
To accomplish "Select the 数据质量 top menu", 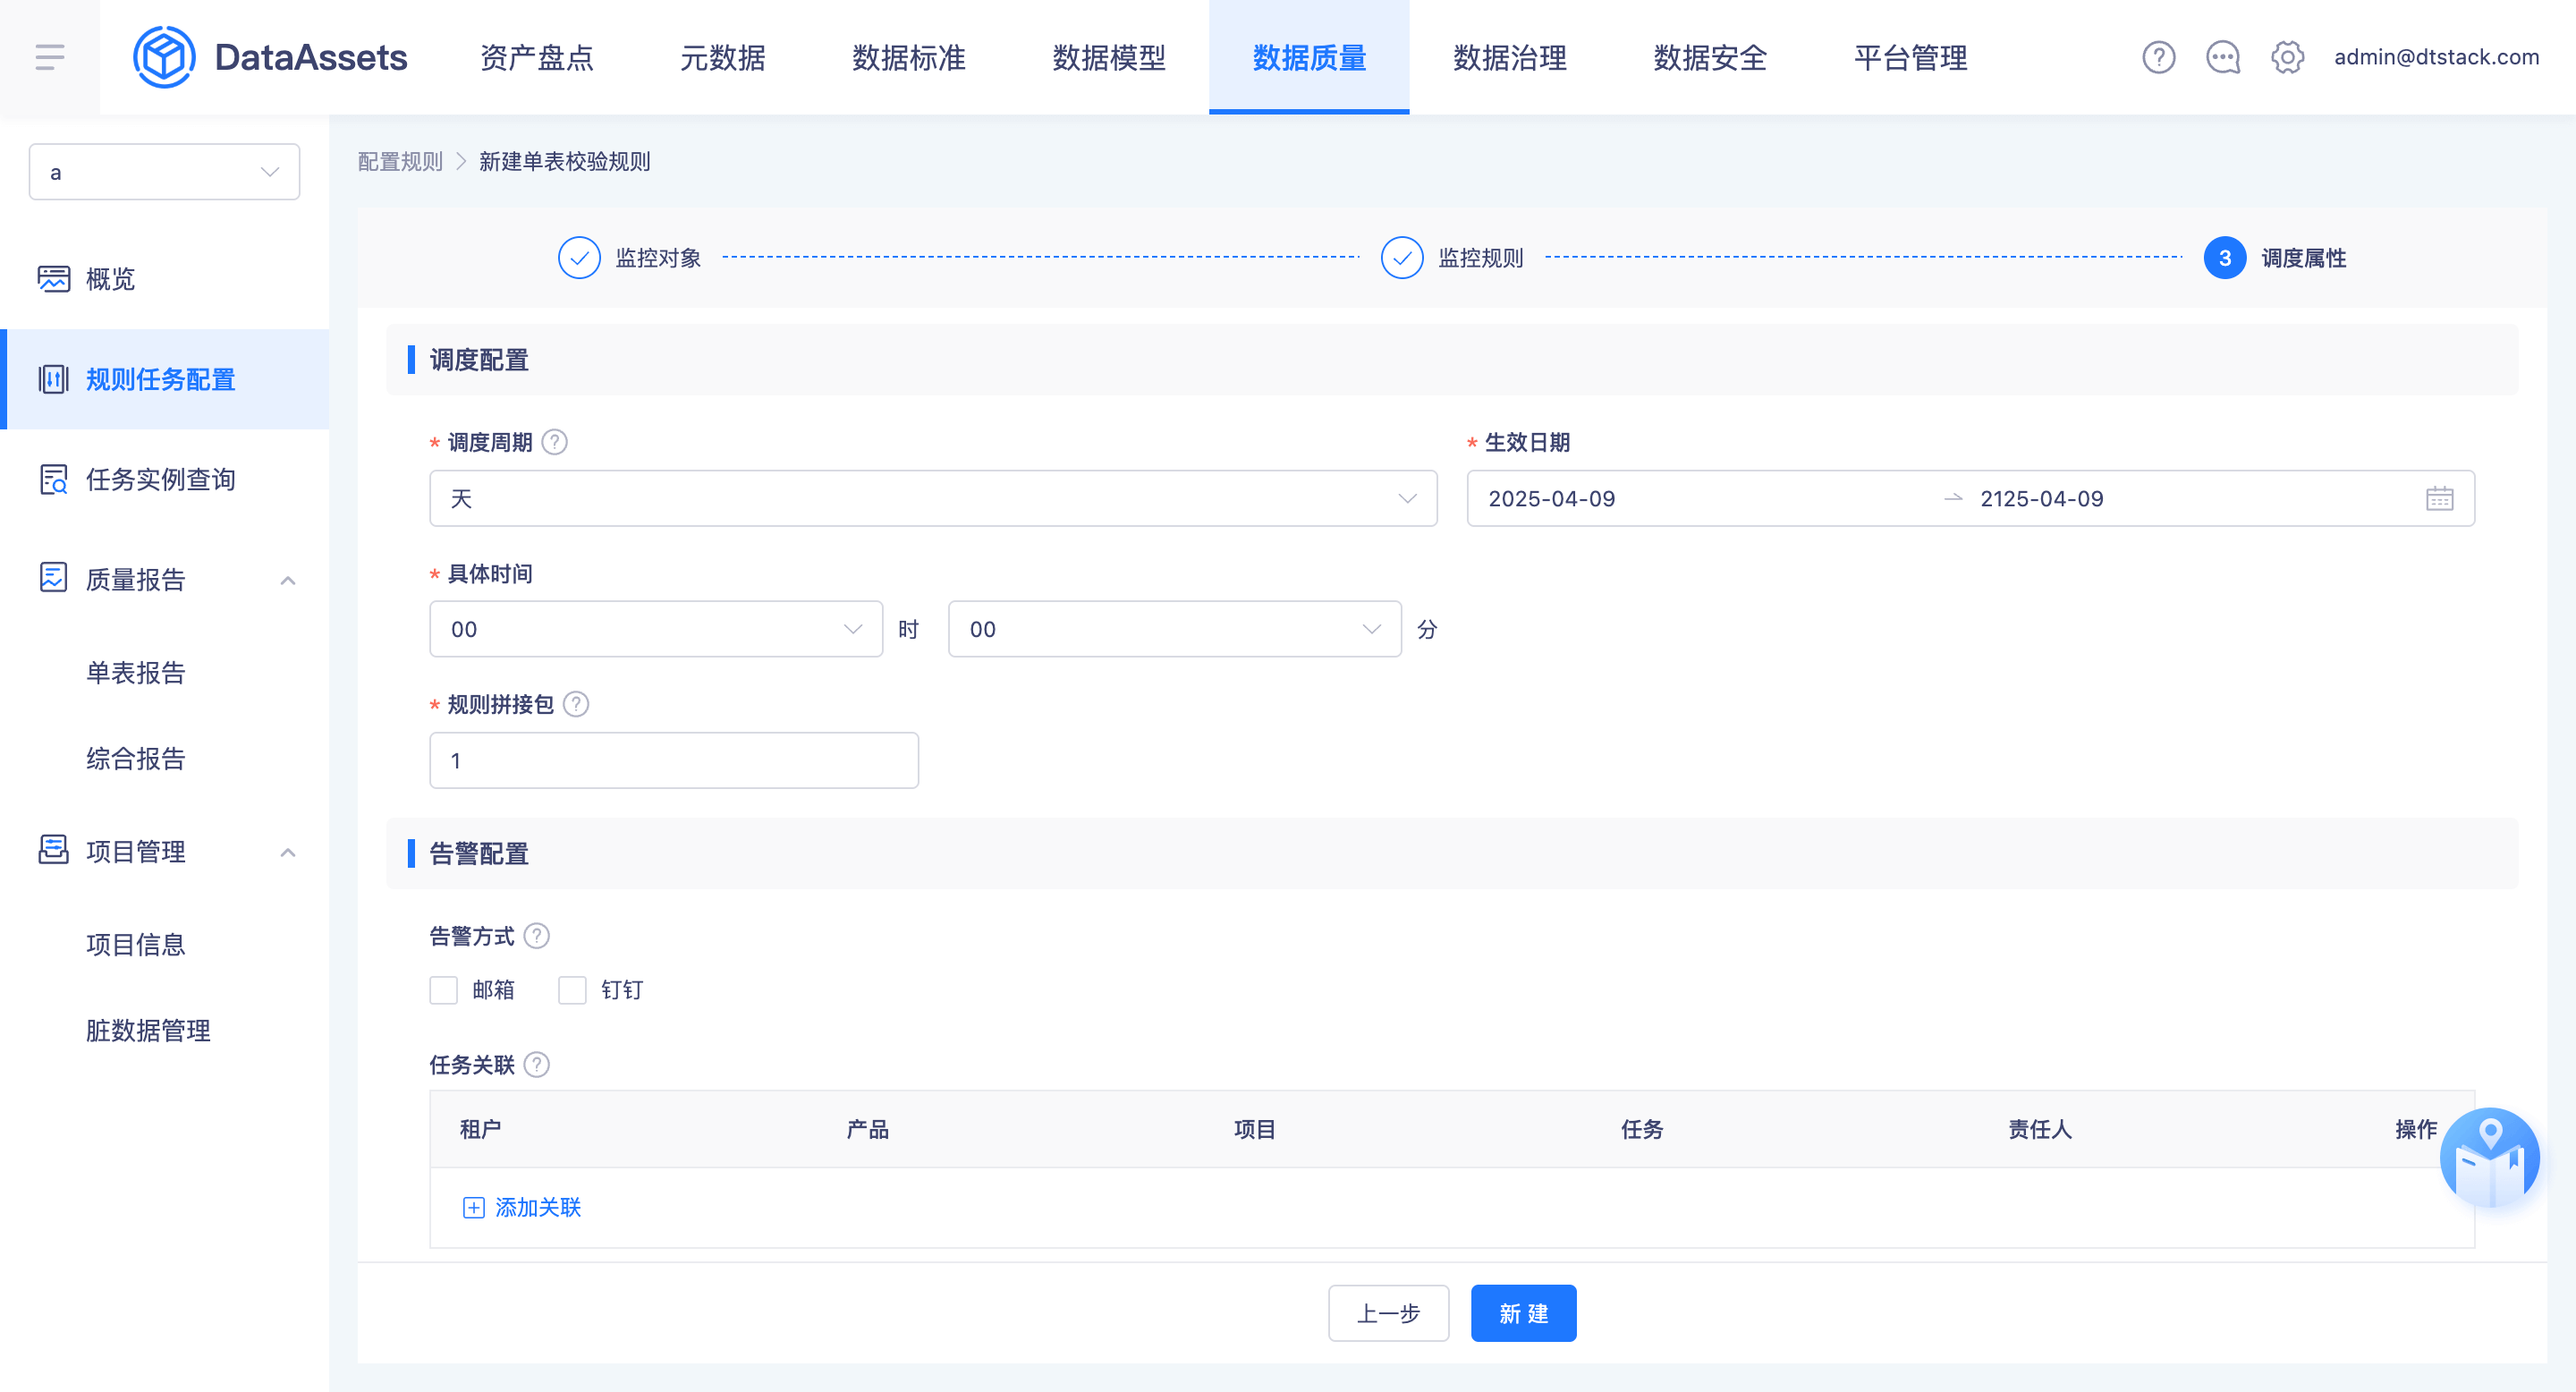I will 1309,57.
